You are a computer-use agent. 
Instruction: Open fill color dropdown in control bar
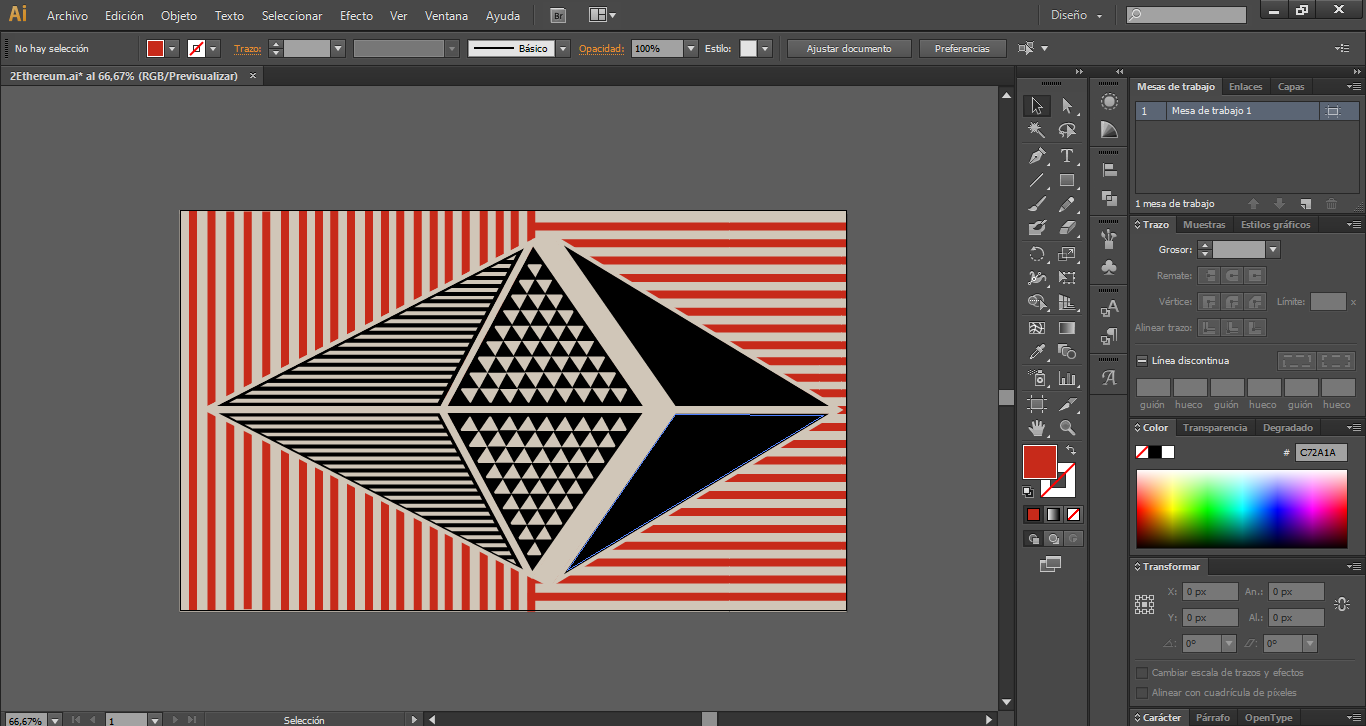click(x=173, y=48)
